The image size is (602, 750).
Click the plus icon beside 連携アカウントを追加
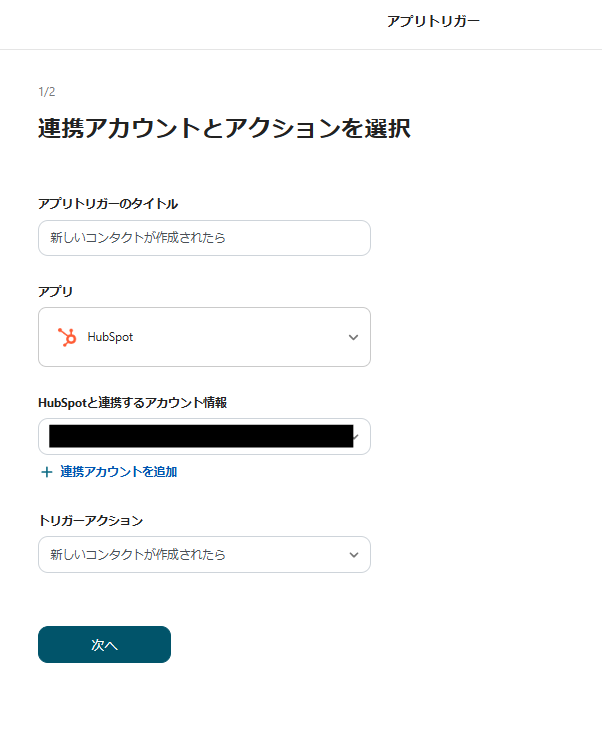pyautogui.click(x=46, y=472)
